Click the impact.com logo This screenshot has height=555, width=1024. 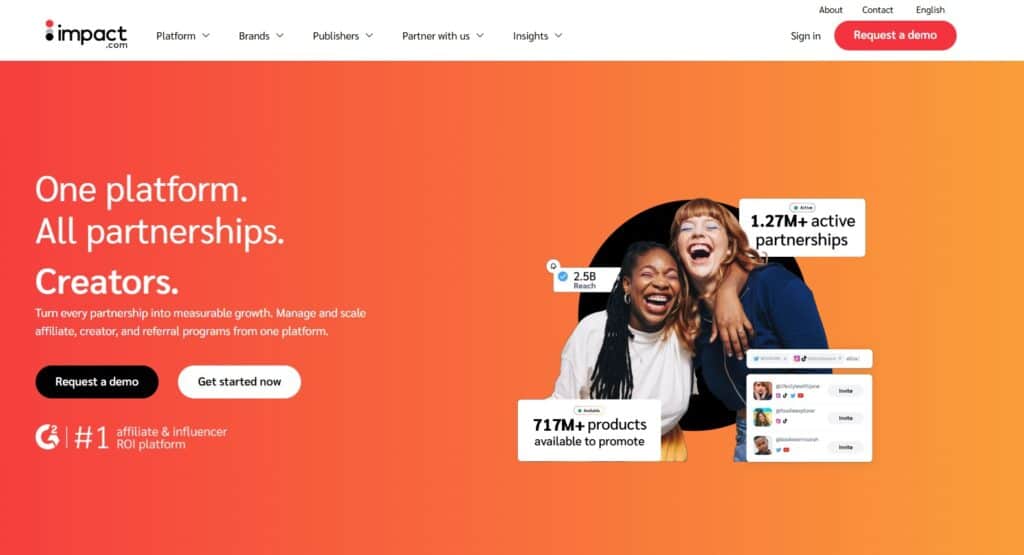[x=86, y=35]
